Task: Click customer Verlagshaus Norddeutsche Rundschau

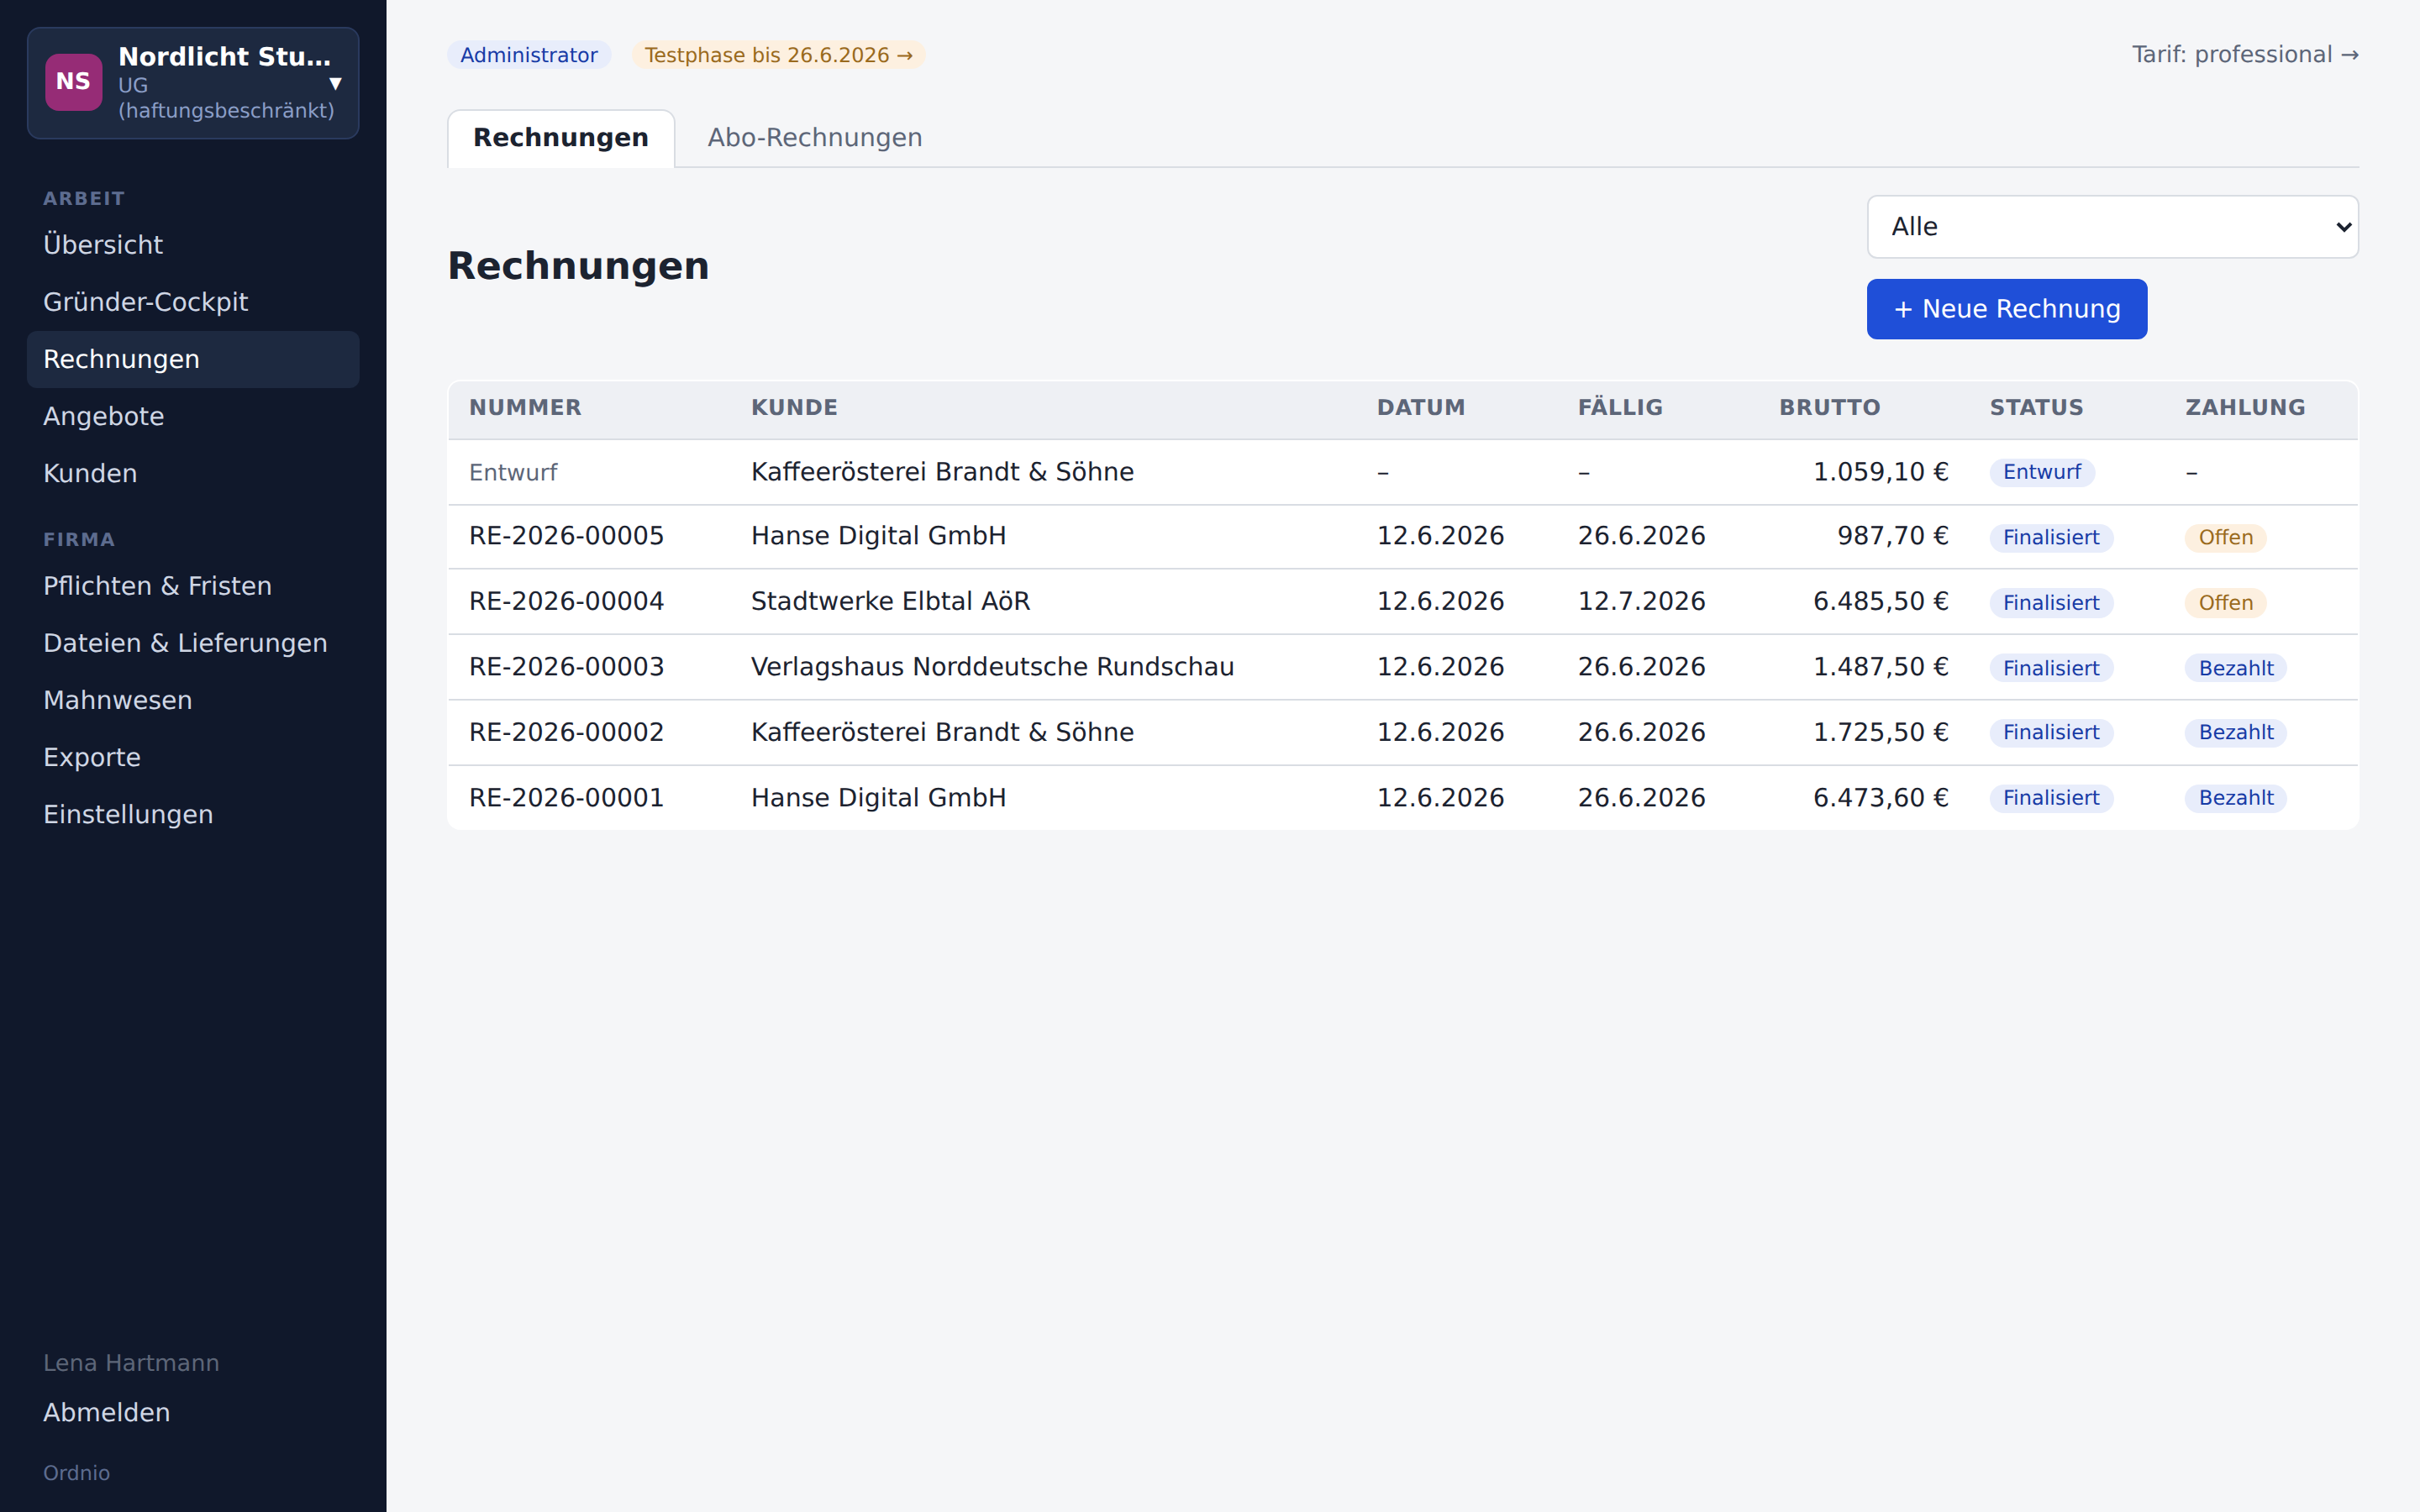Action: pyautogui.click(x=992, y=667)
